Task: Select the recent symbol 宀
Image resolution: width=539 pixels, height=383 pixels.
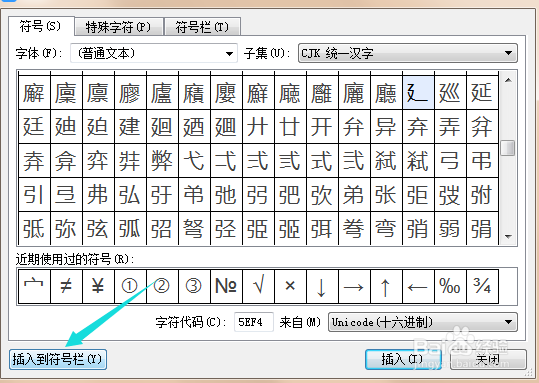Action: pos(34,286)
